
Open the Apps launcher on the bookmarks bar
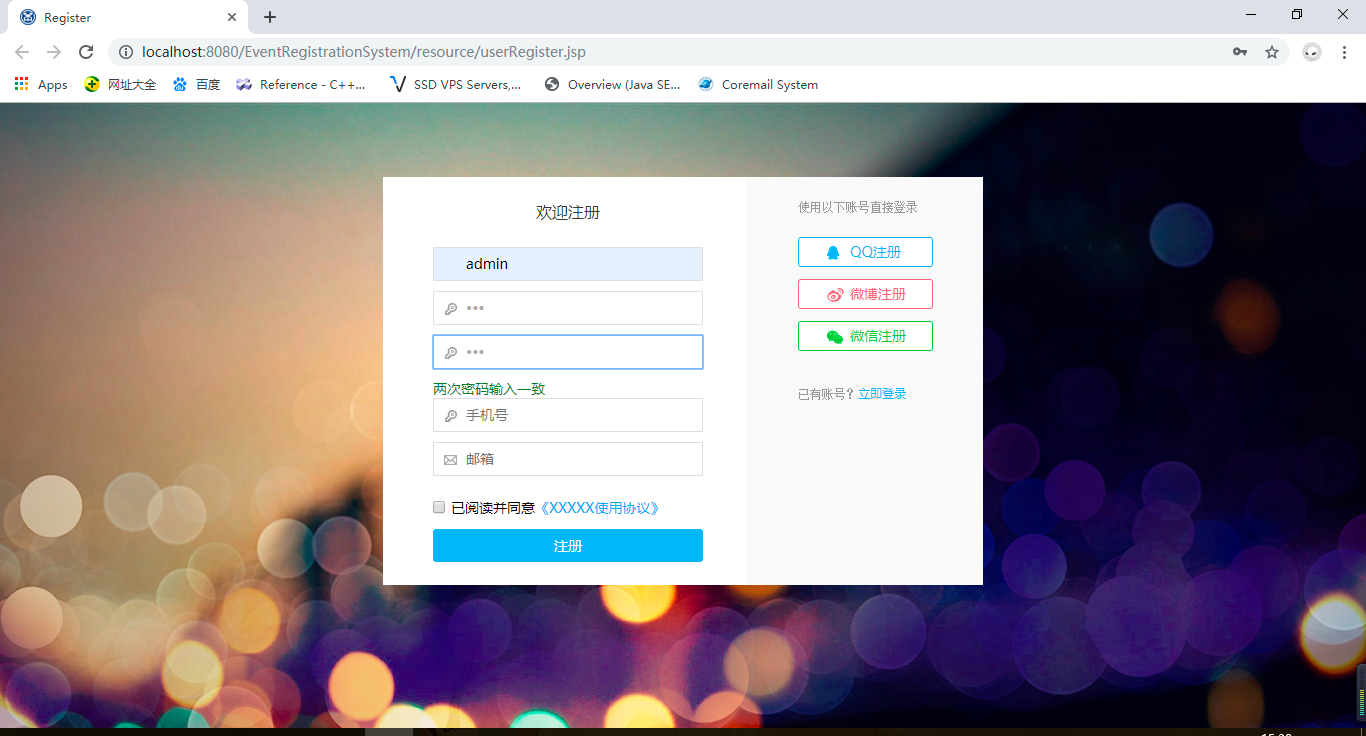click(21, 84)
